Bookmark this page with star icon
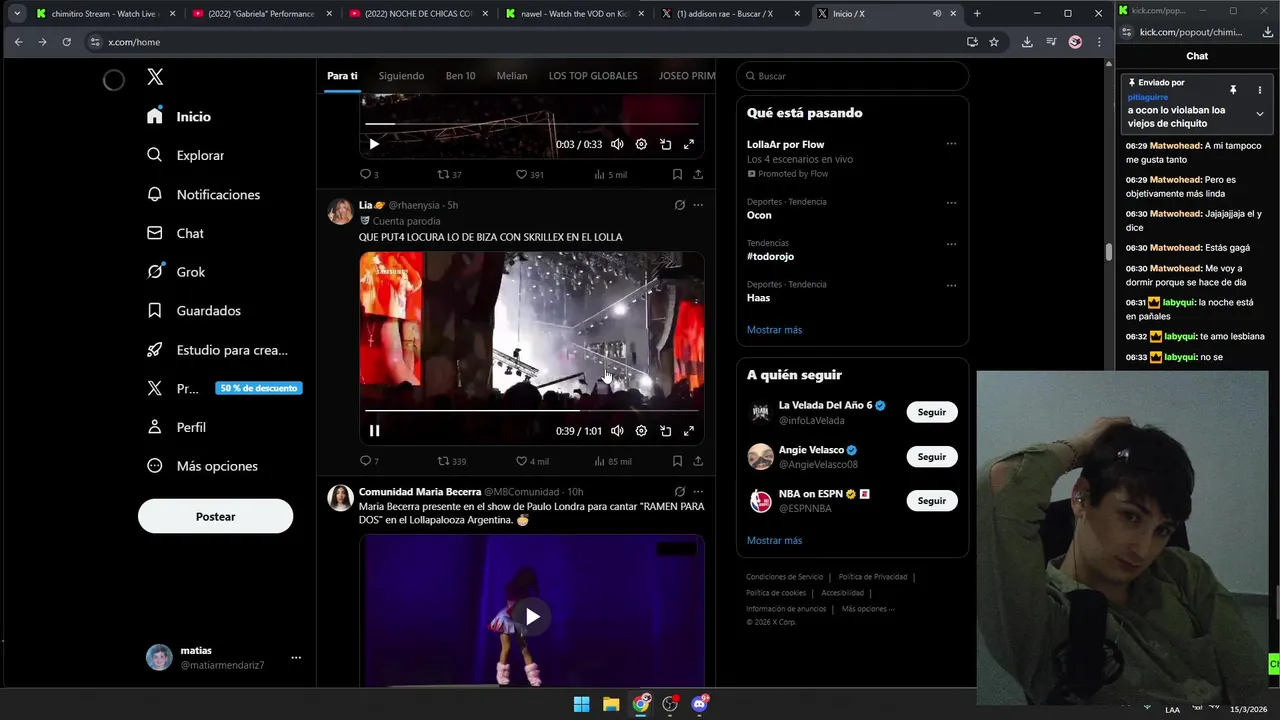The width and height of the screenshot is (1280, 720). click(994, 42)
